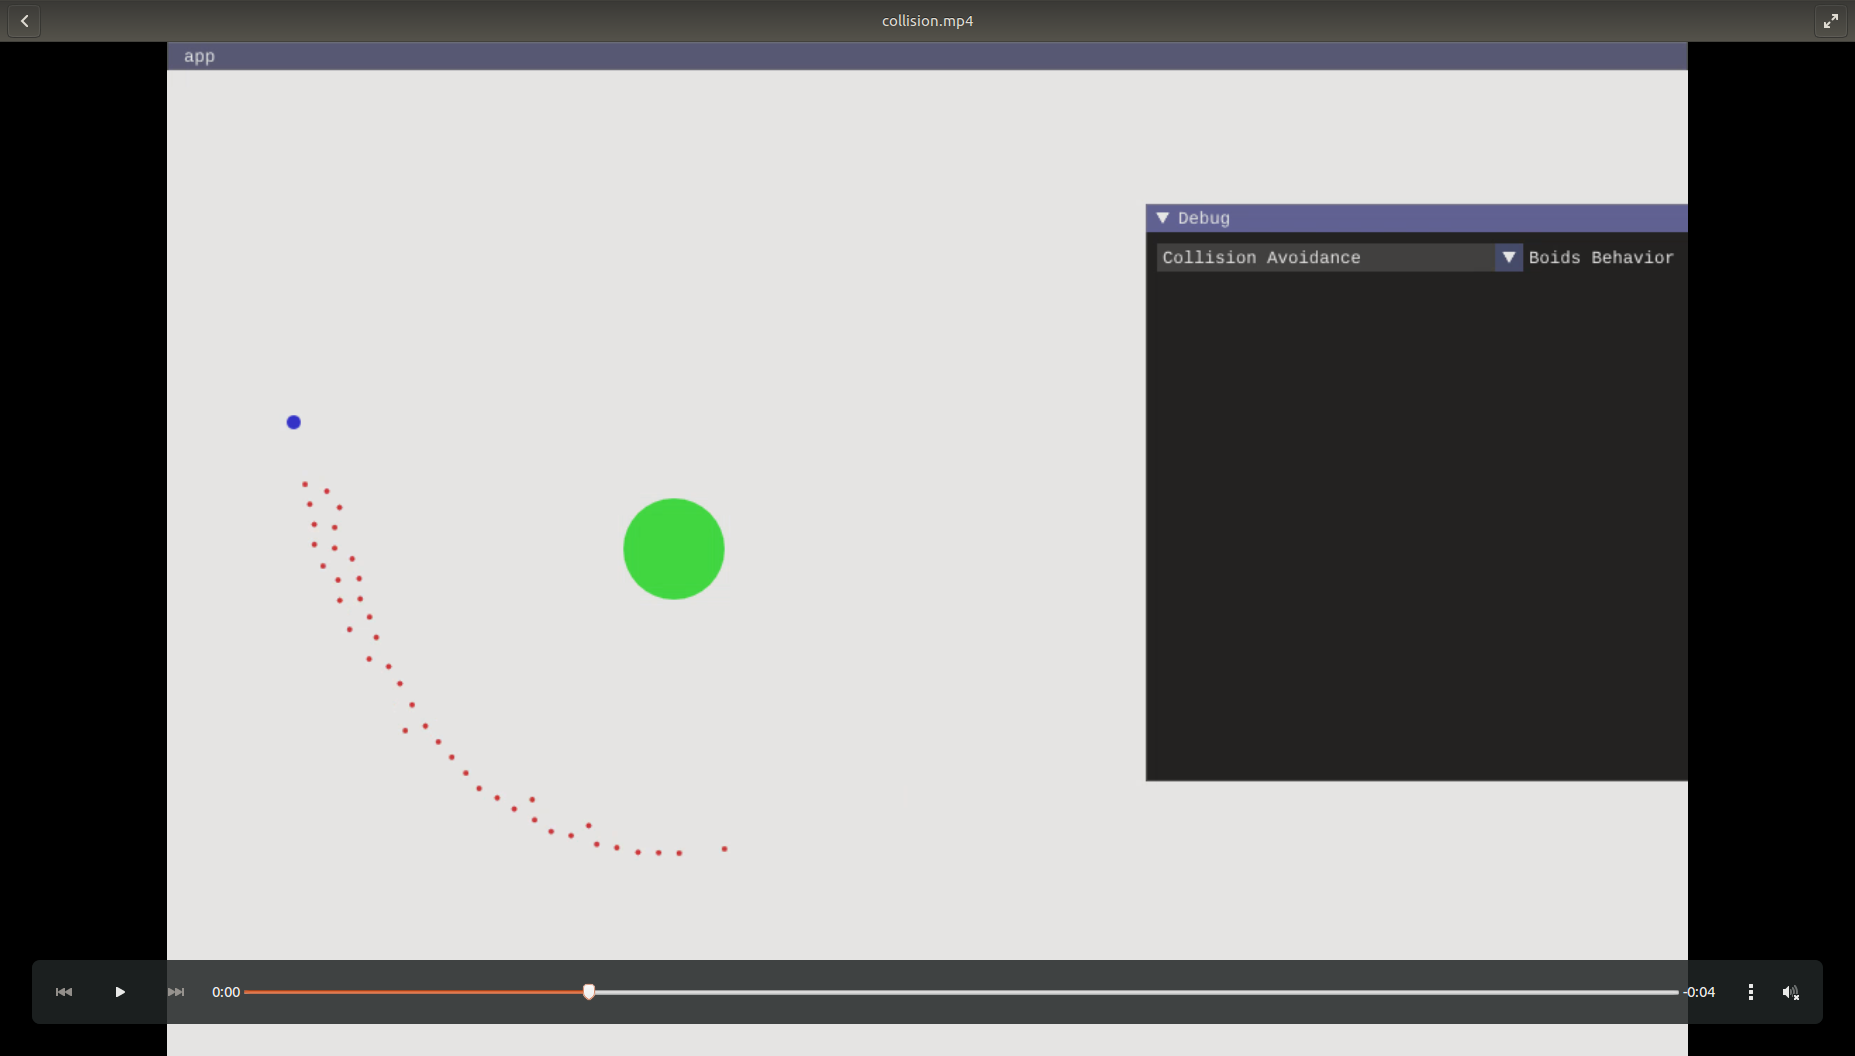Play the collision.mp4 video

119,992
